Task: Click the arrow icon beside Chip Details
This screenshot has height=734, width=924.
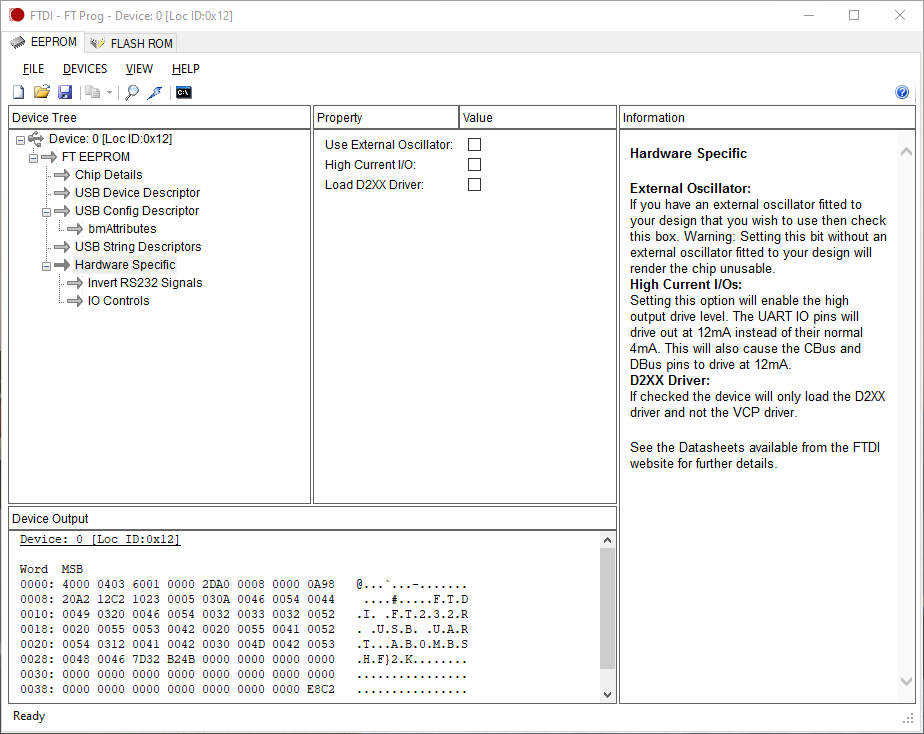Action: (62, 175)
